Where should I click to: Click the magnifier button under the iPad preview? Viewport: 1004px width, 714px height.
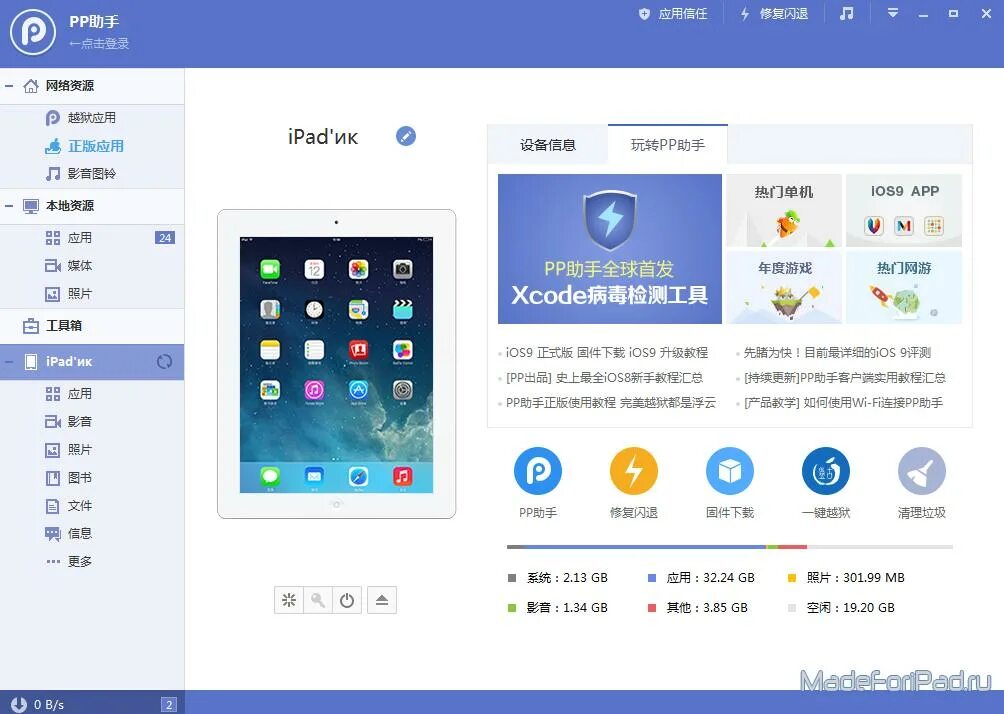318,600
